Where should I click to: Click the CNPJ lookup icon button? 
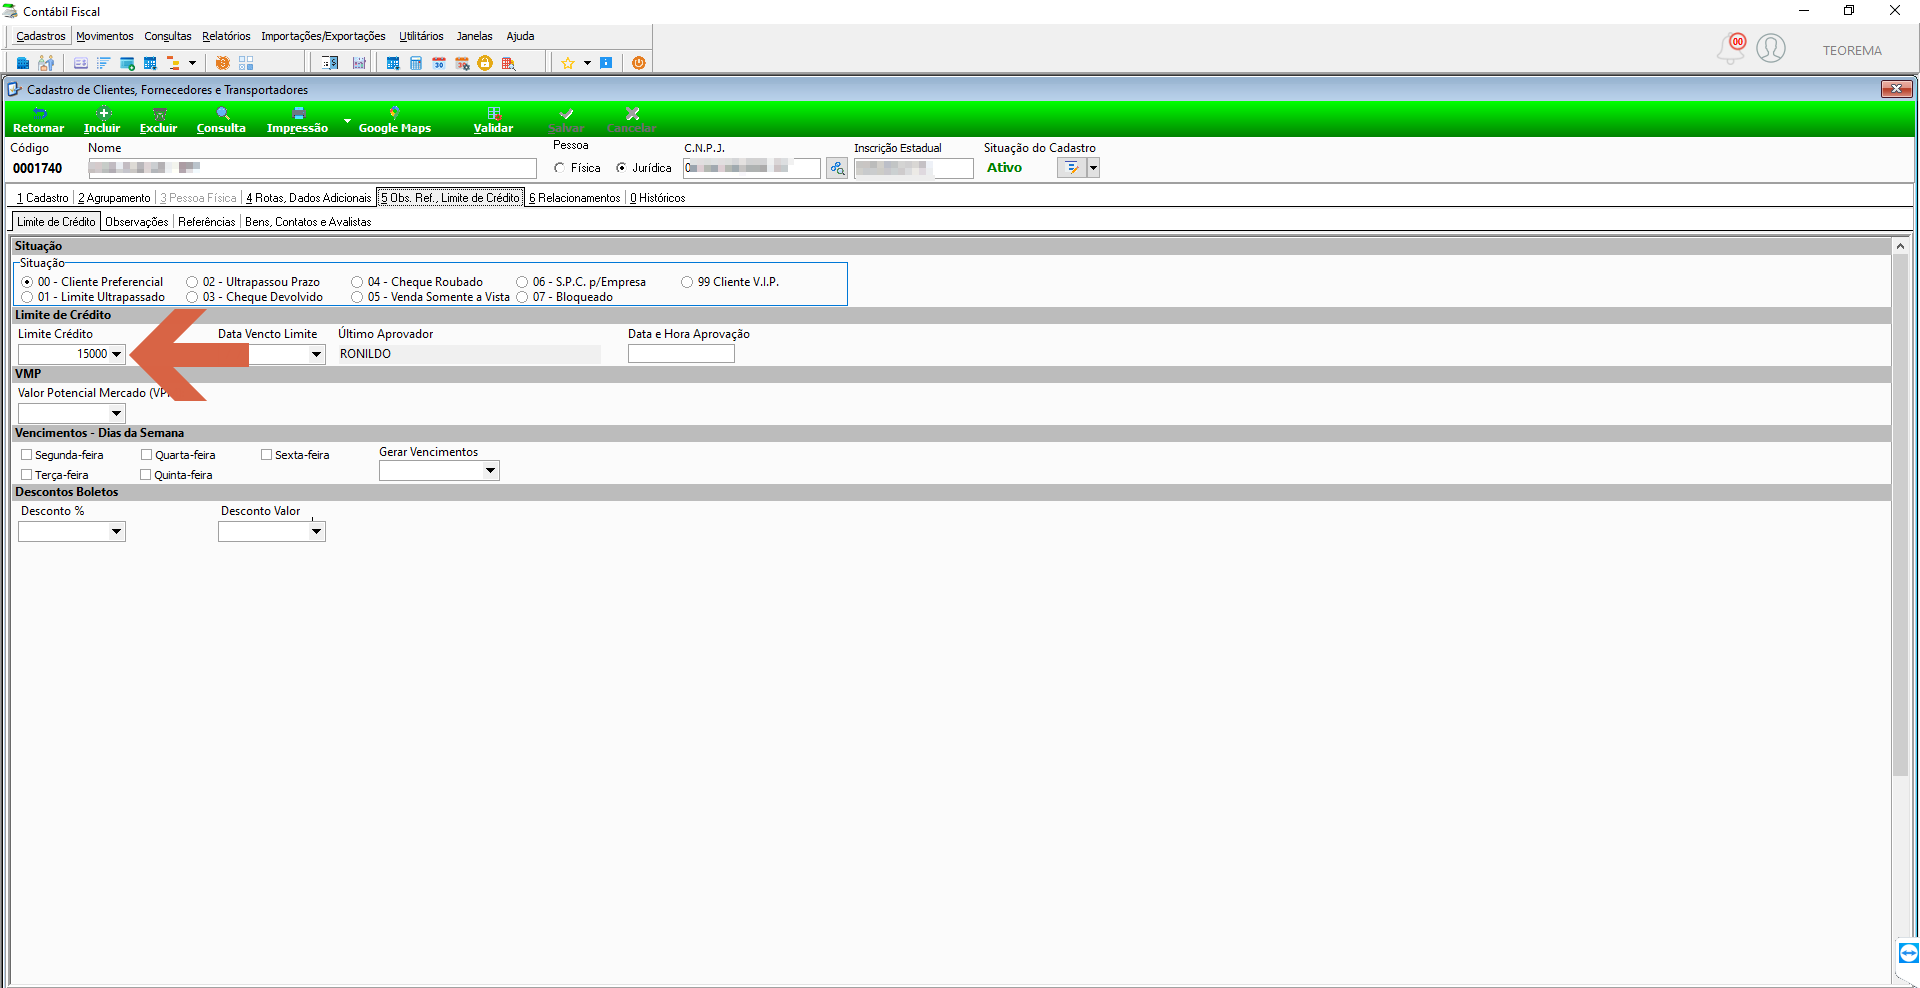[837, 169]
